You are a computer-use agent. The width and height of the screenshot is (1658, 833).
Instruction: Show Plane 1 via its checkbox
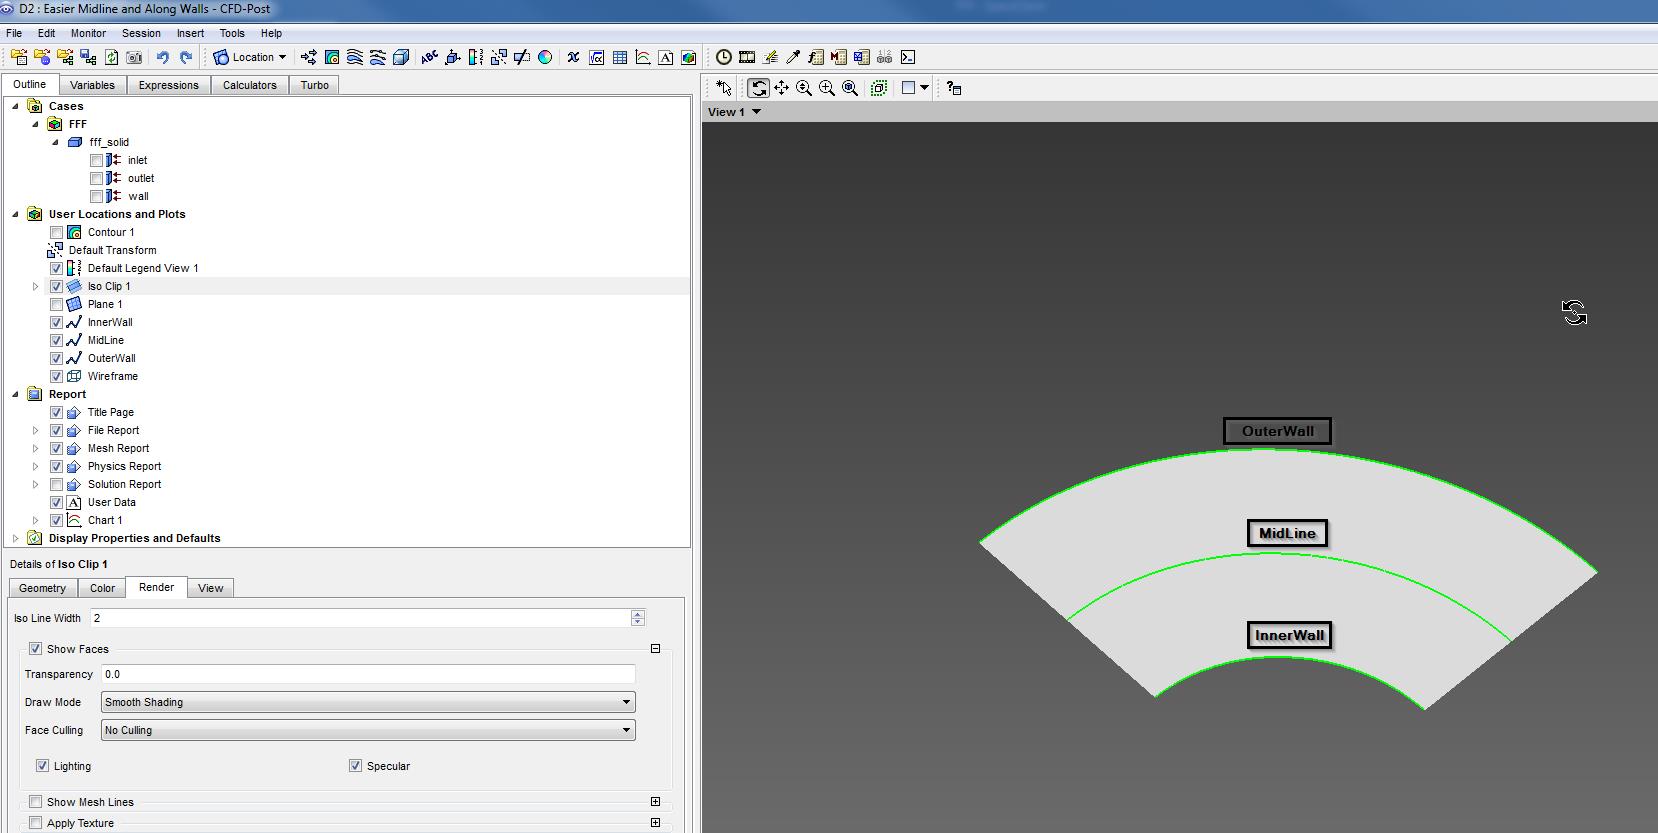(57, 304)
